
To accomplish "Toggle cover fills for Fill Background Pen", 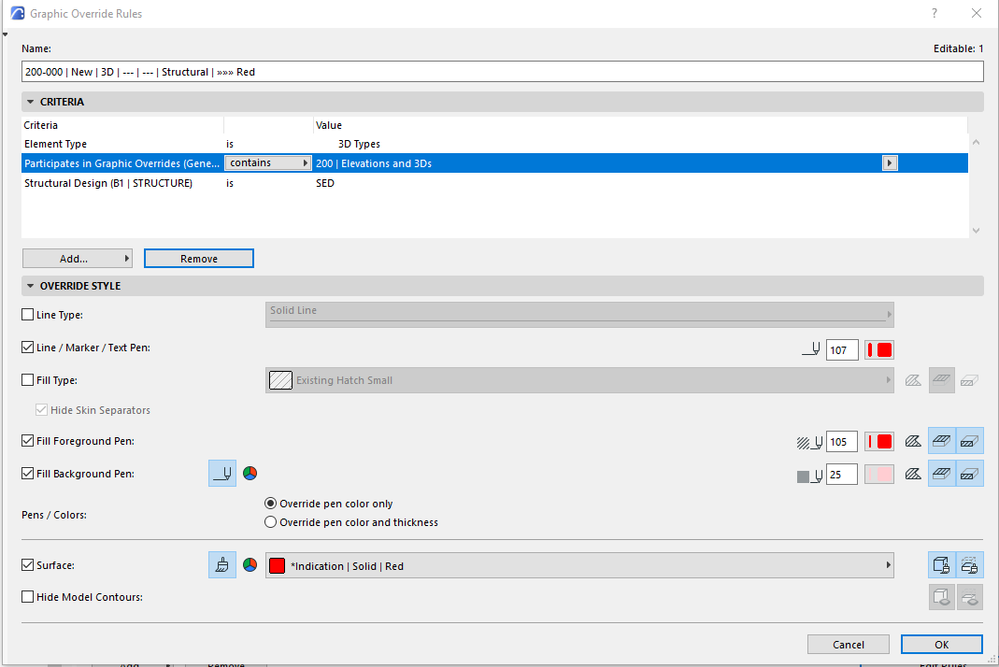I will click(x=942, y=474).
